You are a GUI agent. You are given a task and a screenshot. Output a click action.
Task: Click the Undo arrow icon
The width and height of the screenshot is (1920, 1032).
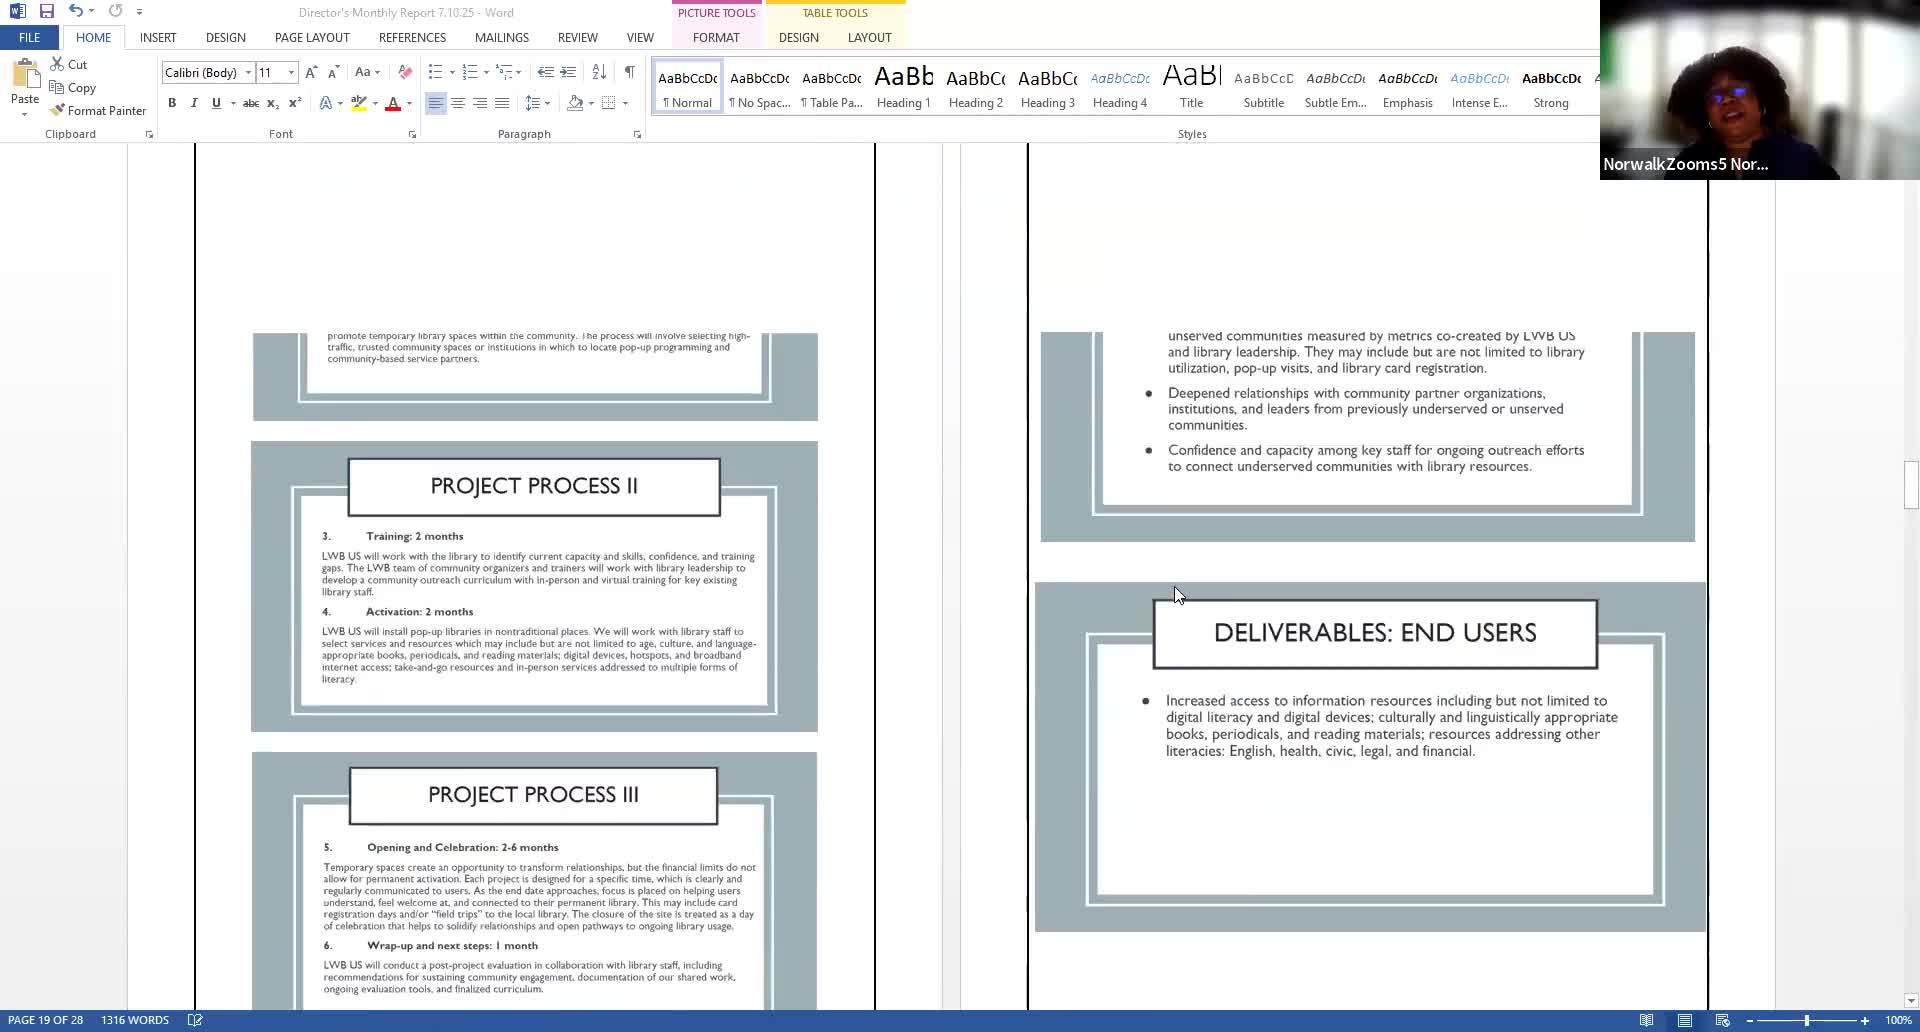point(75,11)
